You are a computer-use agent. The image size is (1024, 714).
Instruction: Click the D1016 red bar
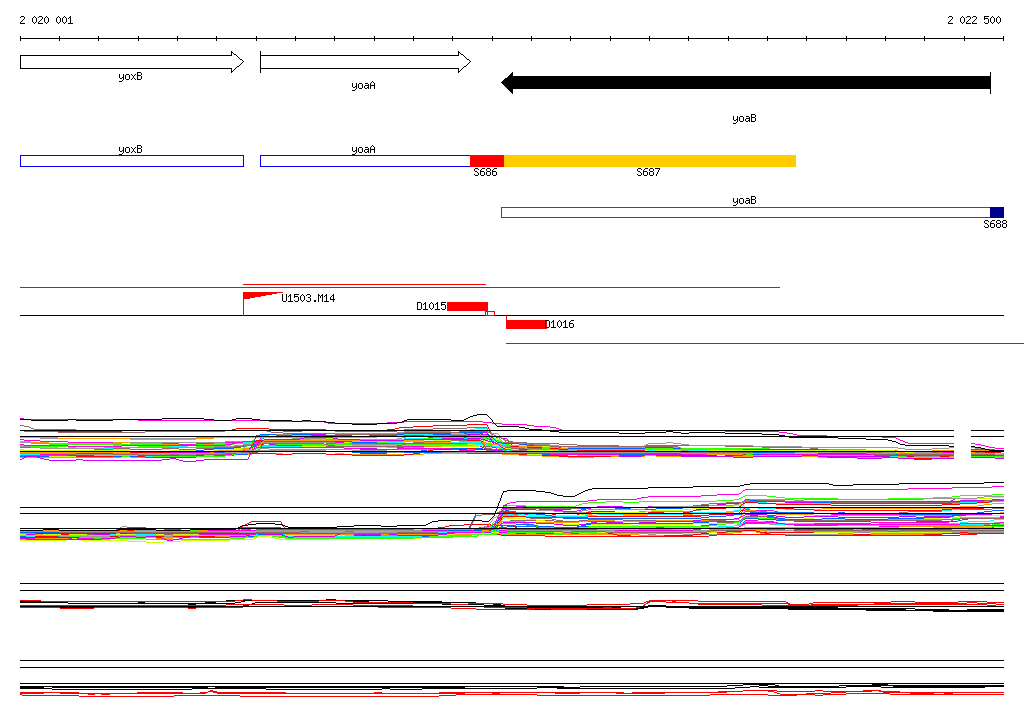pos(526,325)
